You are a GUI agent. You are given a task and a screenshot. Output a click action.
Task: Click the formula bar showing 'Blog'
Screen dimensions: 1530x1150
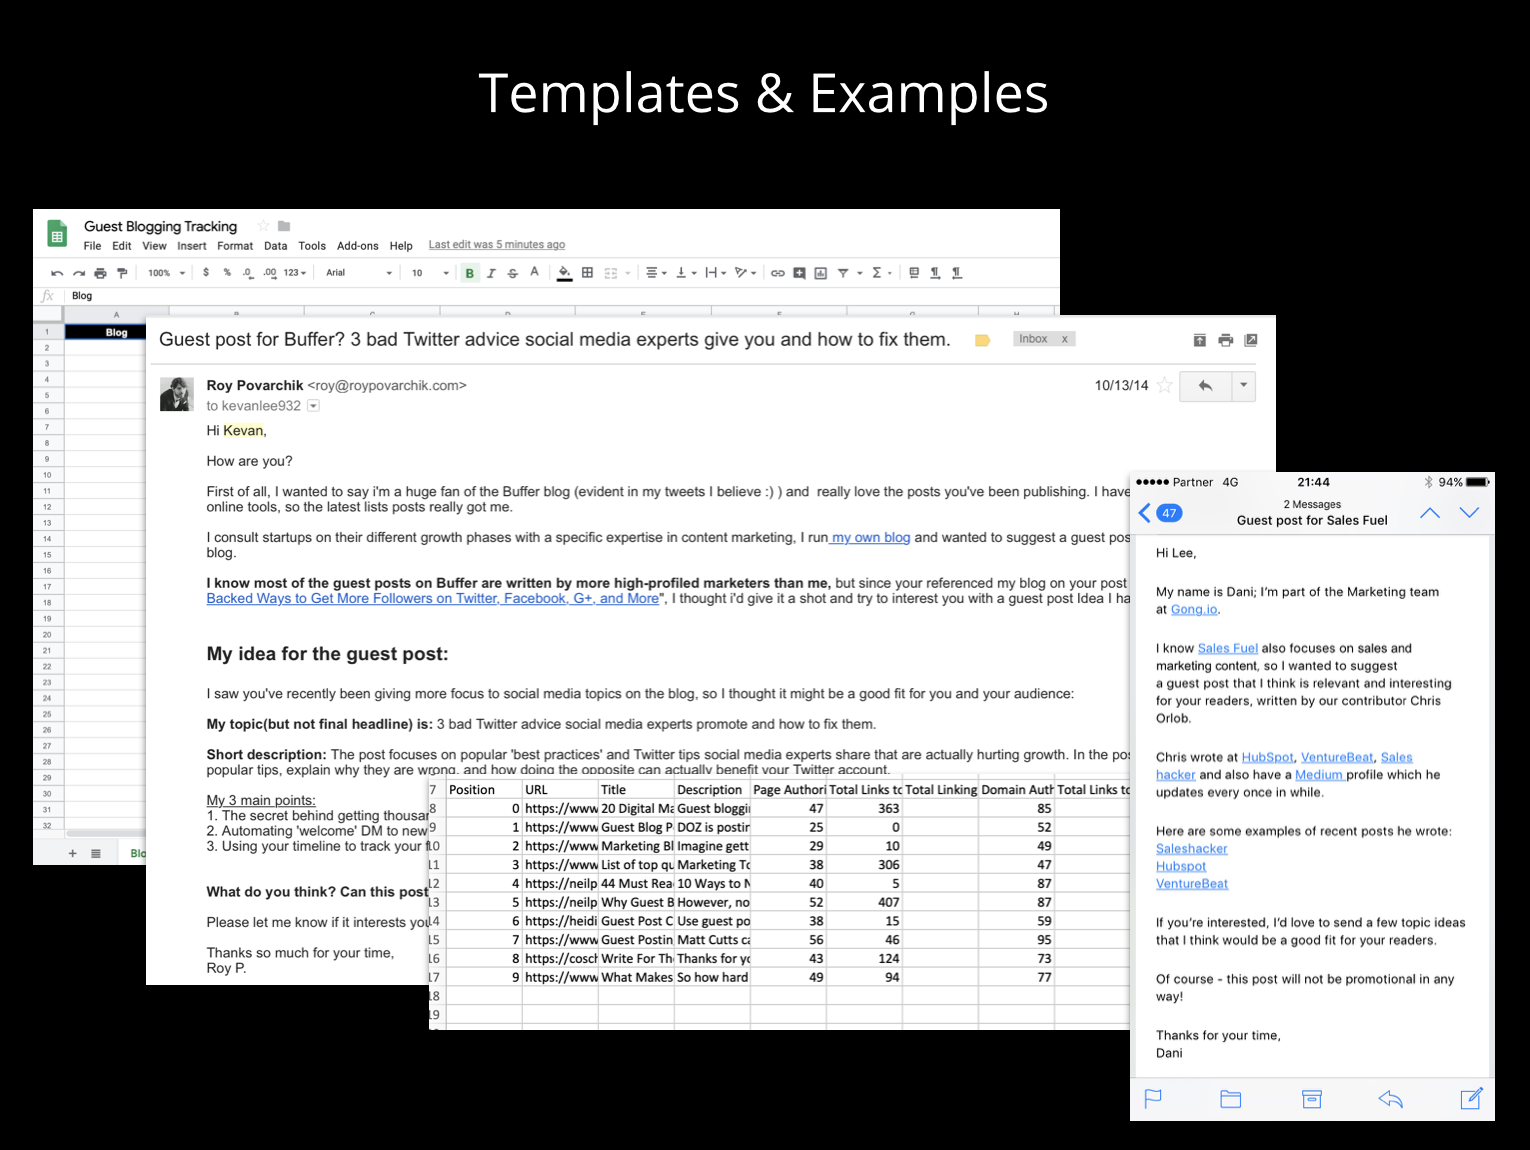(x=560, y=296)
